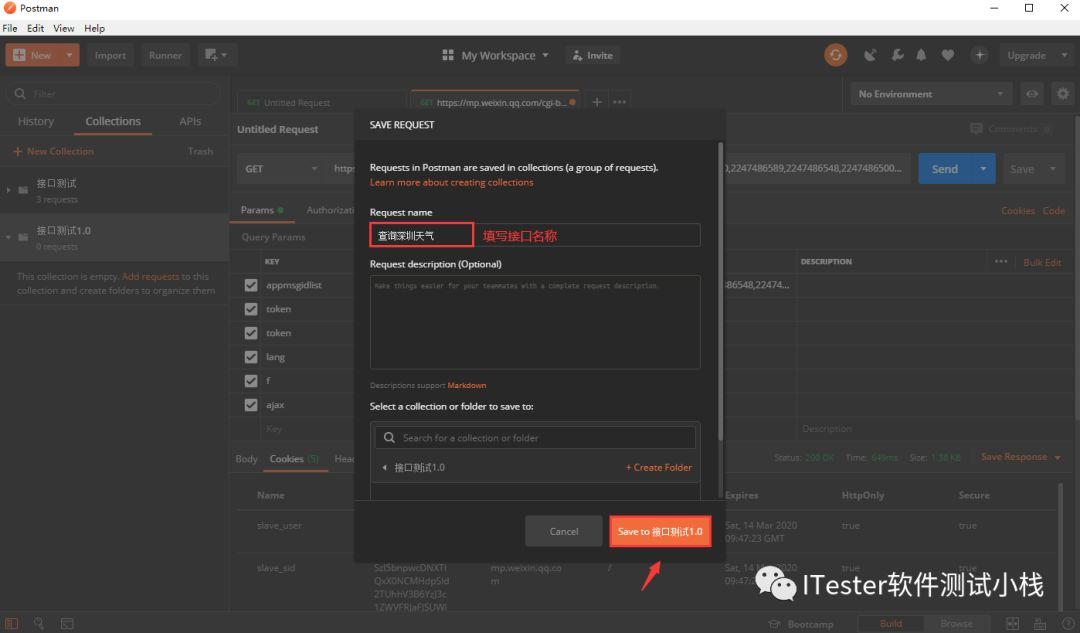This screenshot has width=1080, height=633.
Task: Click the search icon in collection search box
Action: pos(389,438)
